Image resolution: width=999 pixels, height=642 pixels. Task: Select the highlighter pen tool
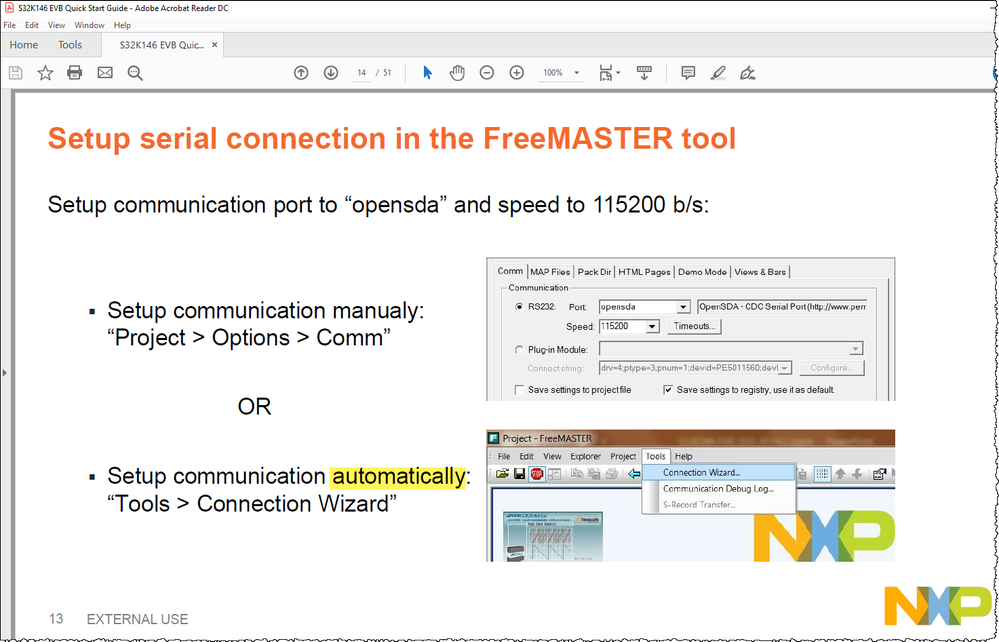718,73
